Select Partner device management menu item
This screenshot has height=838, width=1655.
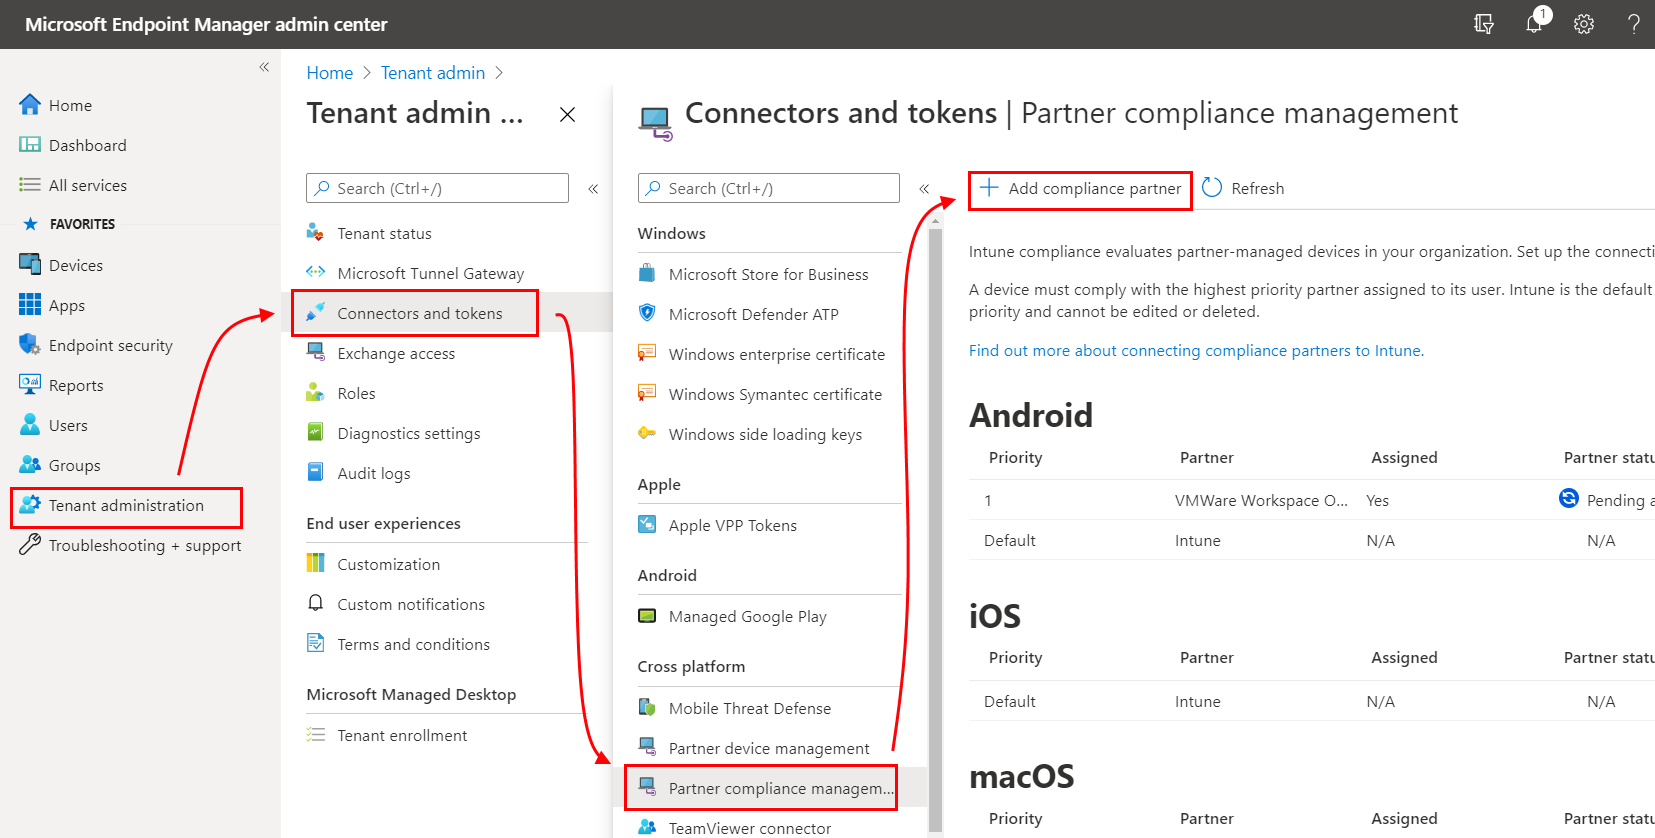[768, 748]
